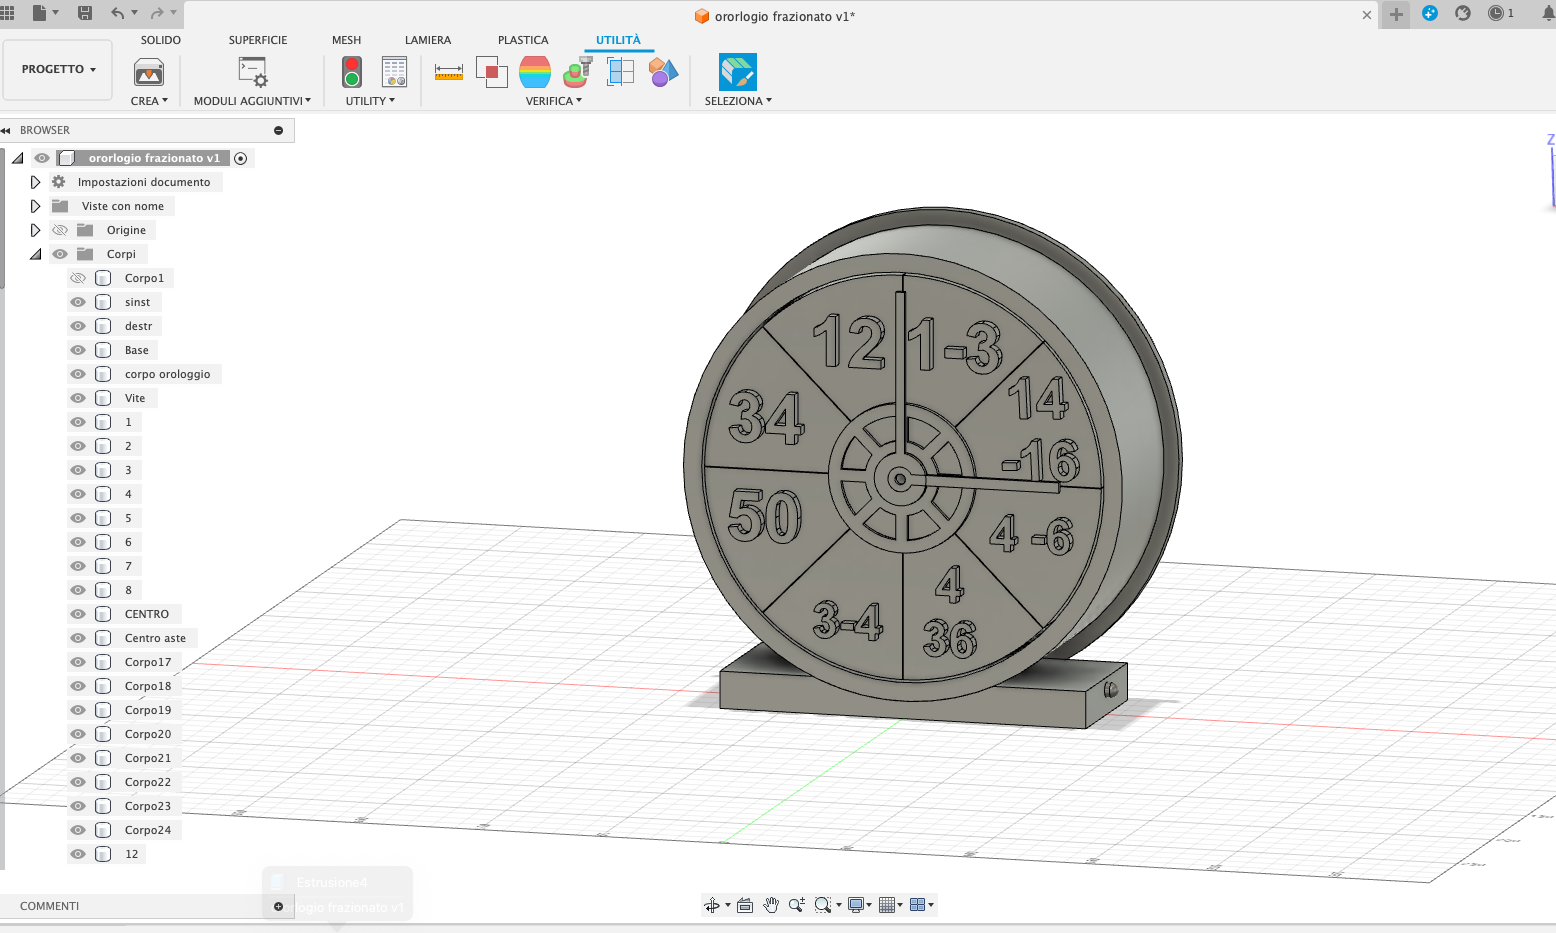Click the Undo arrow
Screen dimensions: 1556x933
pos(118,13)
